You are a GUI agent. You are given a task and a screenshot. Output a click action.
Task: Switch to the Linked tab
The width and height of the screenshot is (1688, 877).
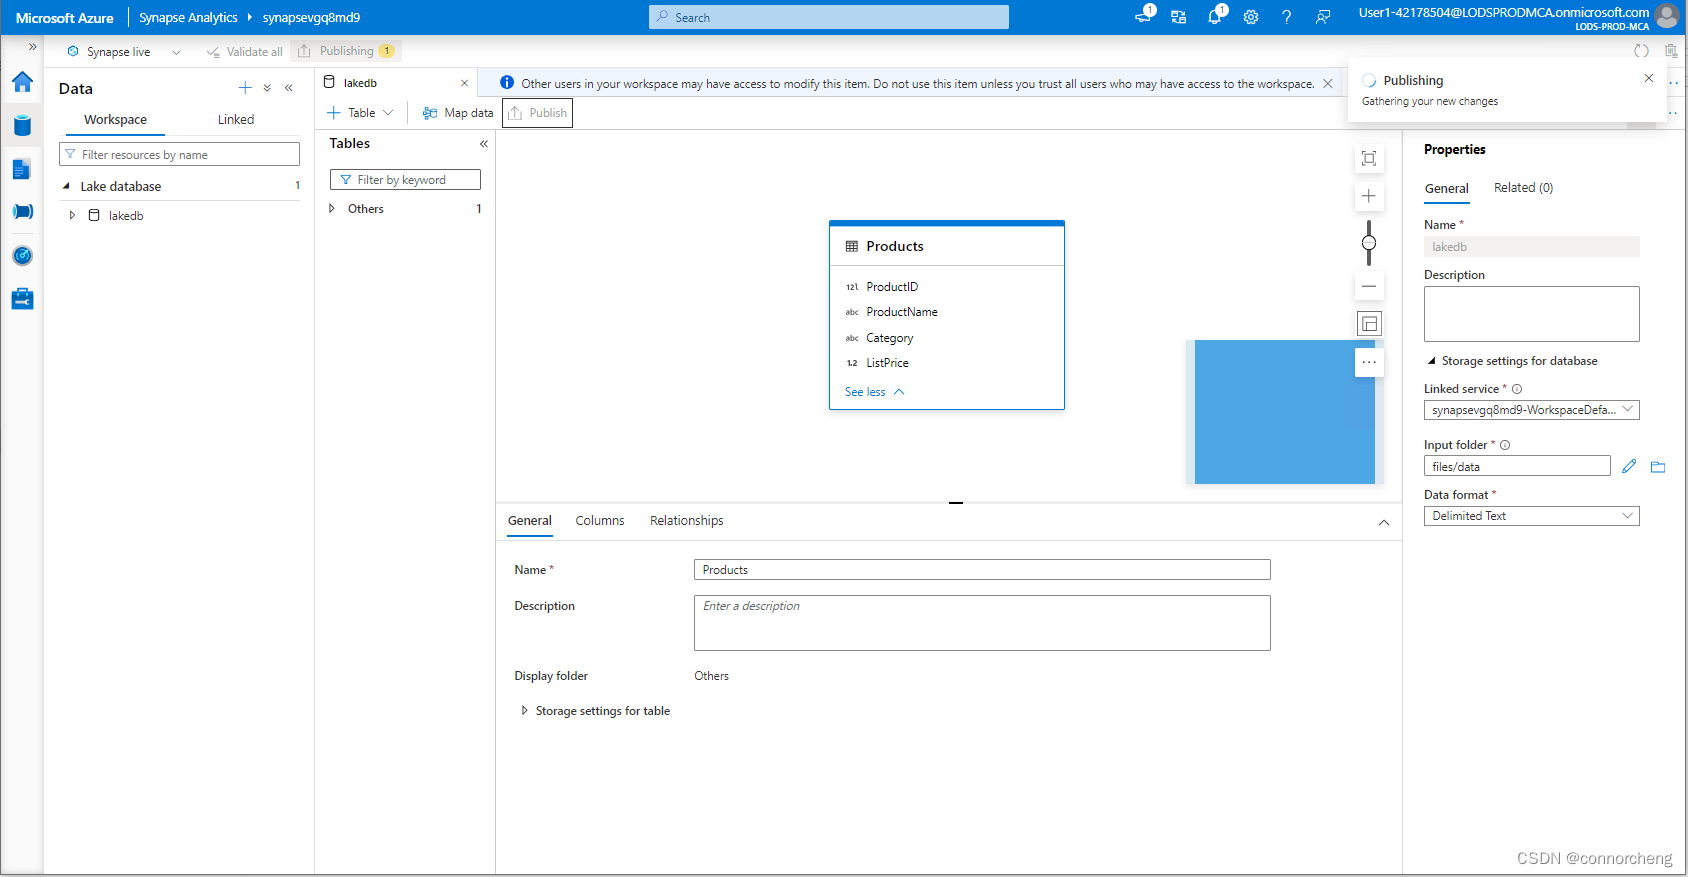pyautogui.click(x=236, y=120)
